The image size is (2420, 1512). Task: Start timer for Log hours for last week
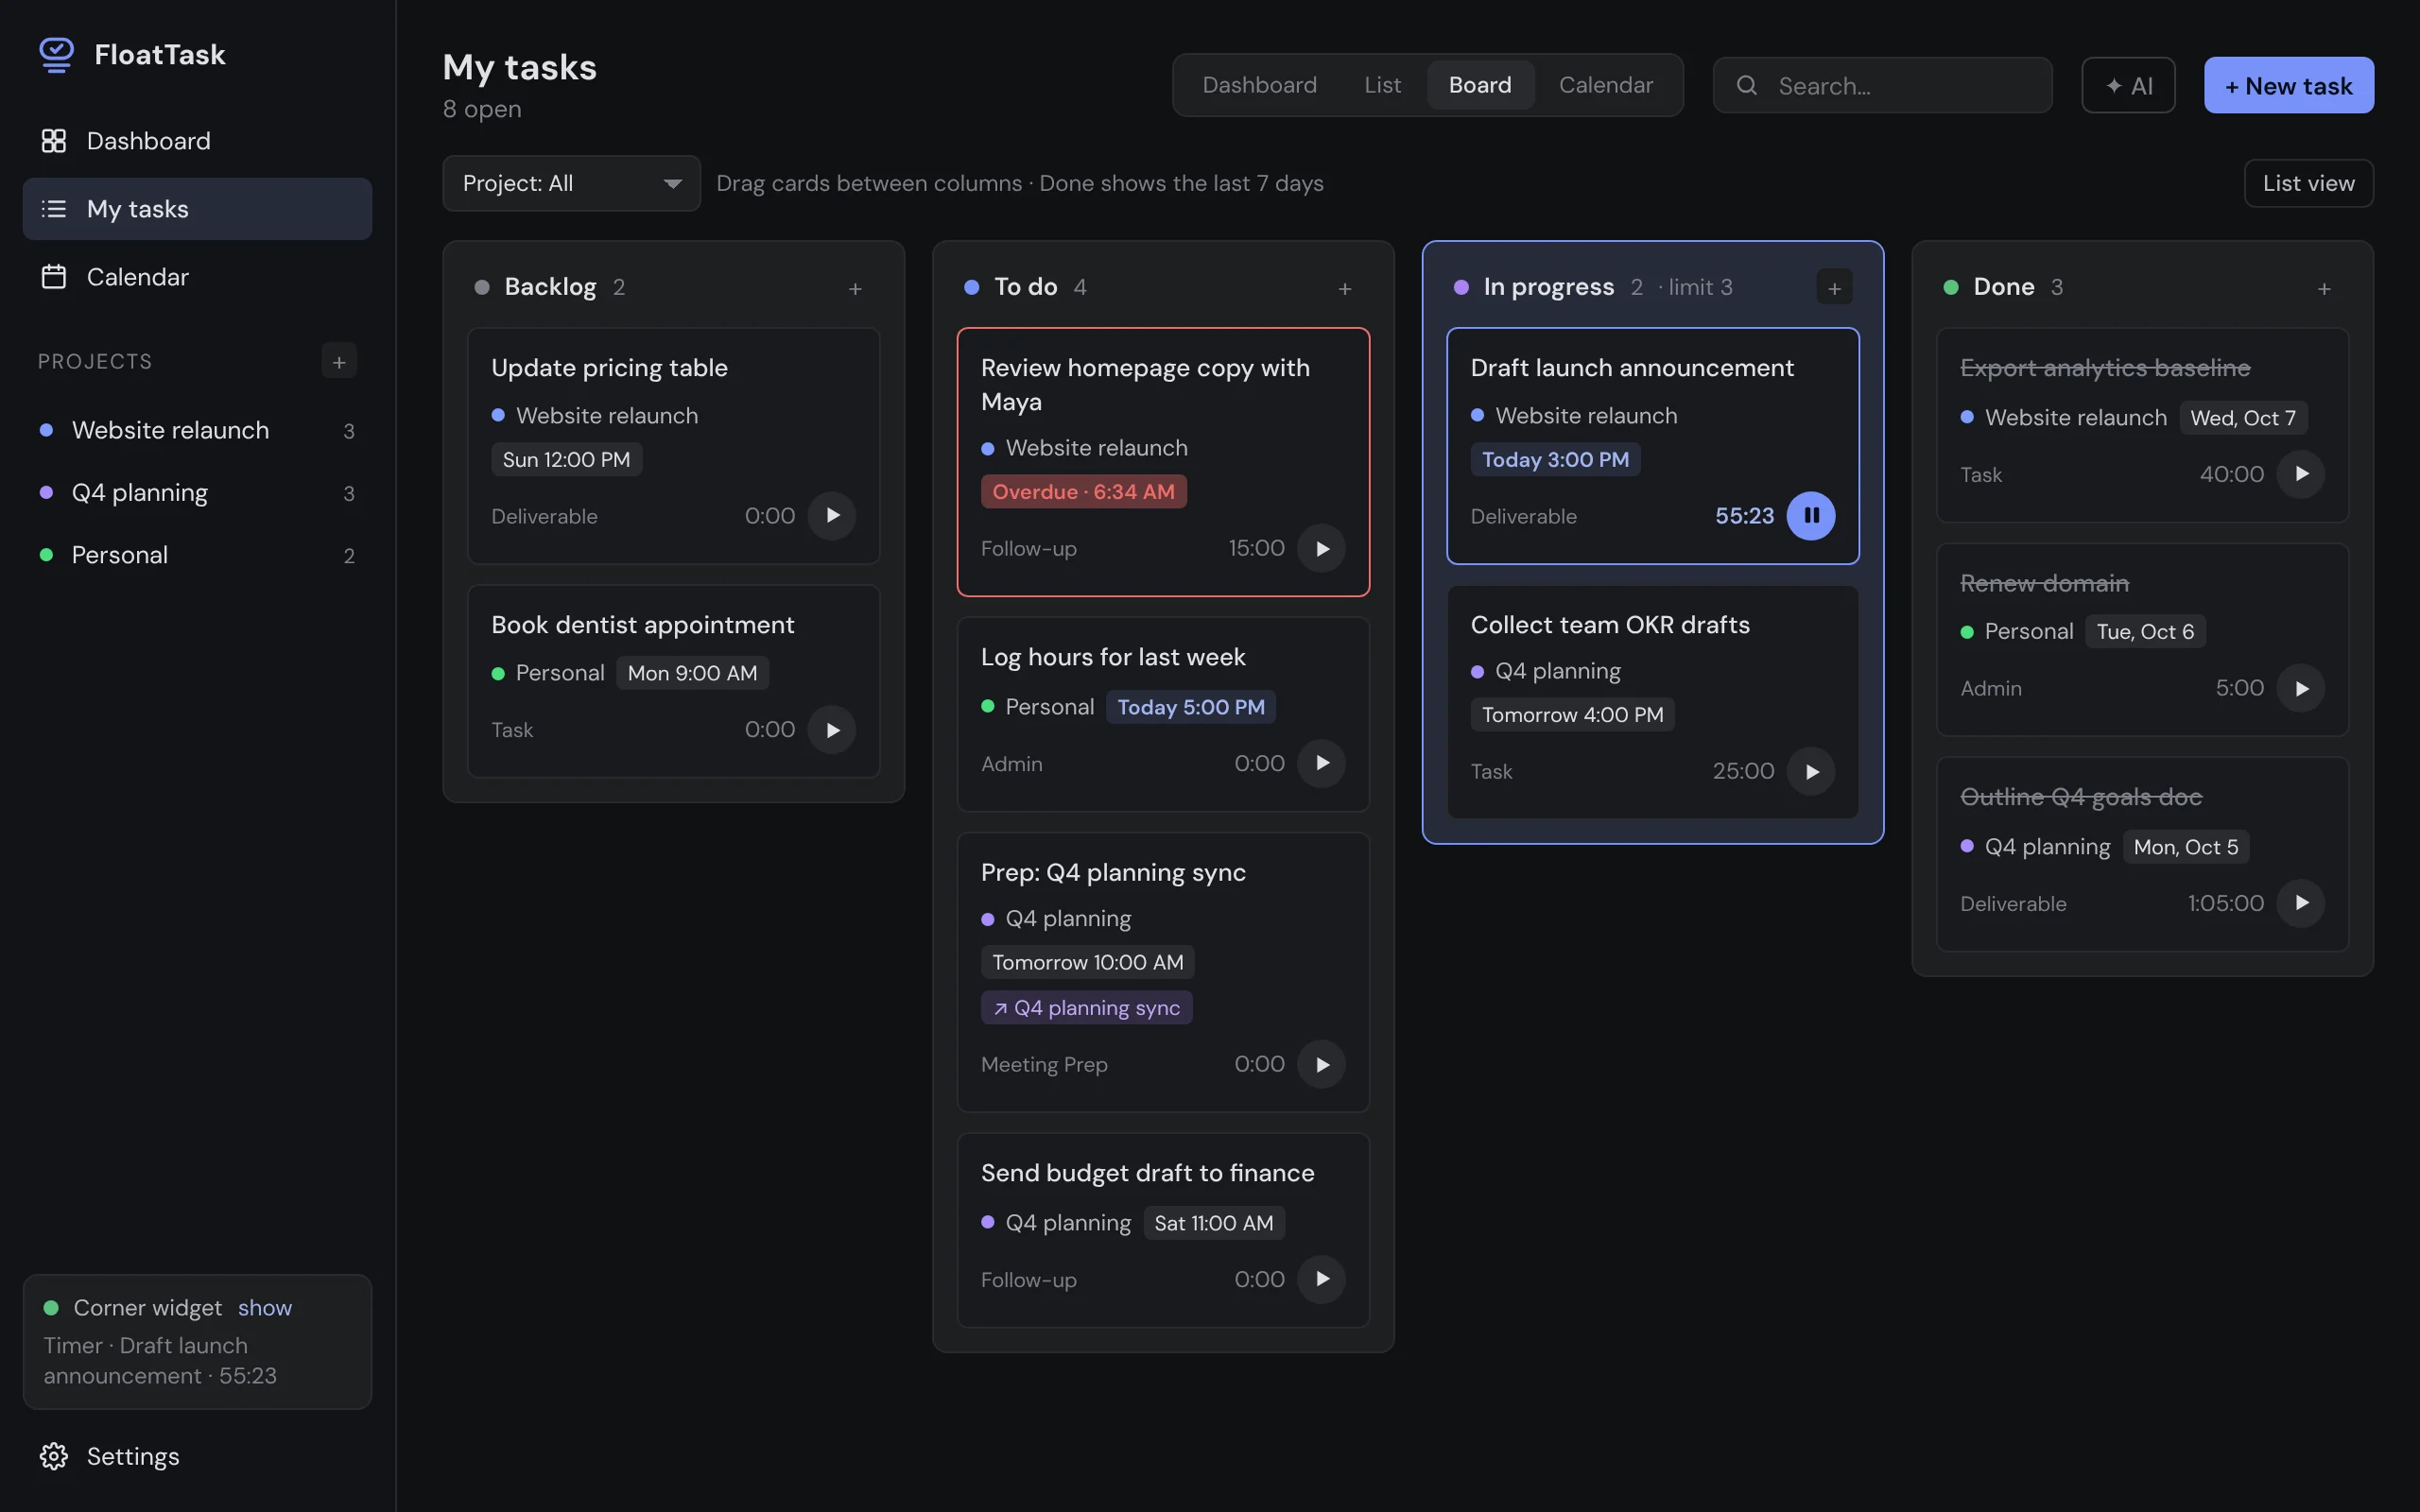click(1322, 763)
